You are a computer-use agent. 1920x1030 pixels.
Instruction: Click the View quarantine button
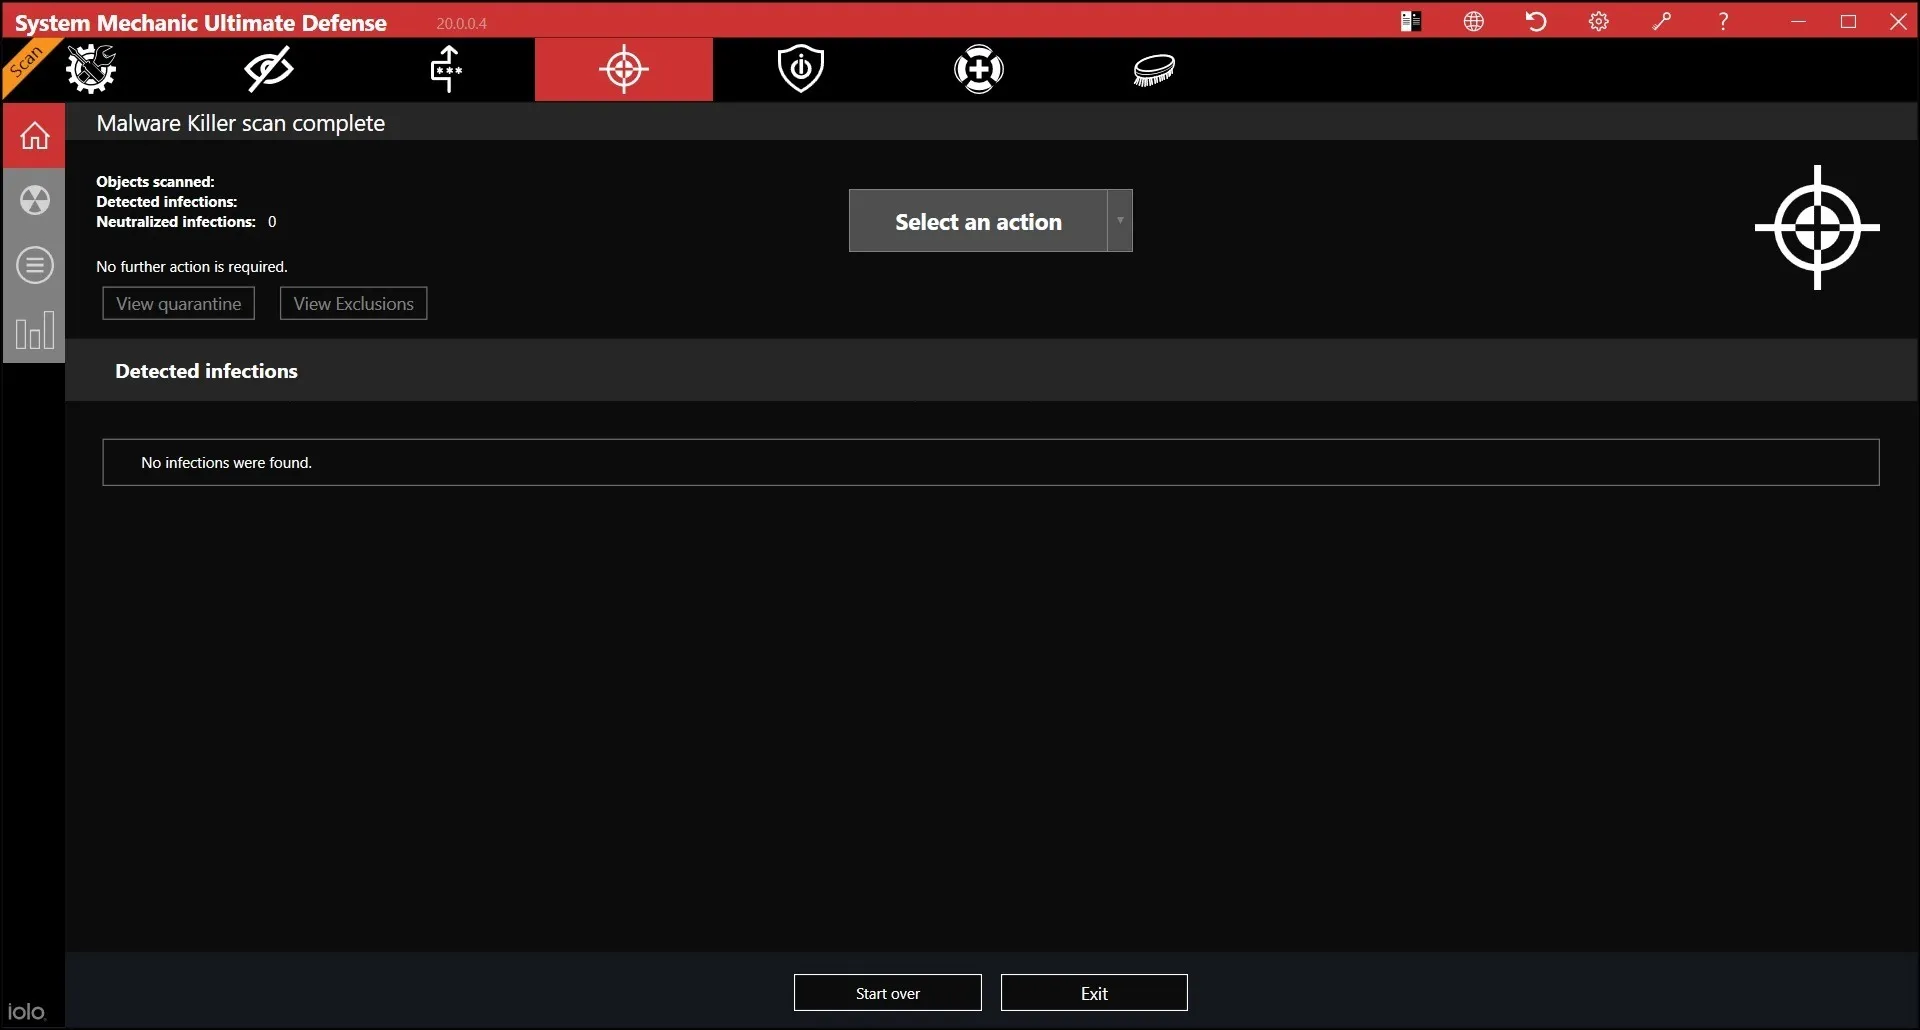click(179, 304)
